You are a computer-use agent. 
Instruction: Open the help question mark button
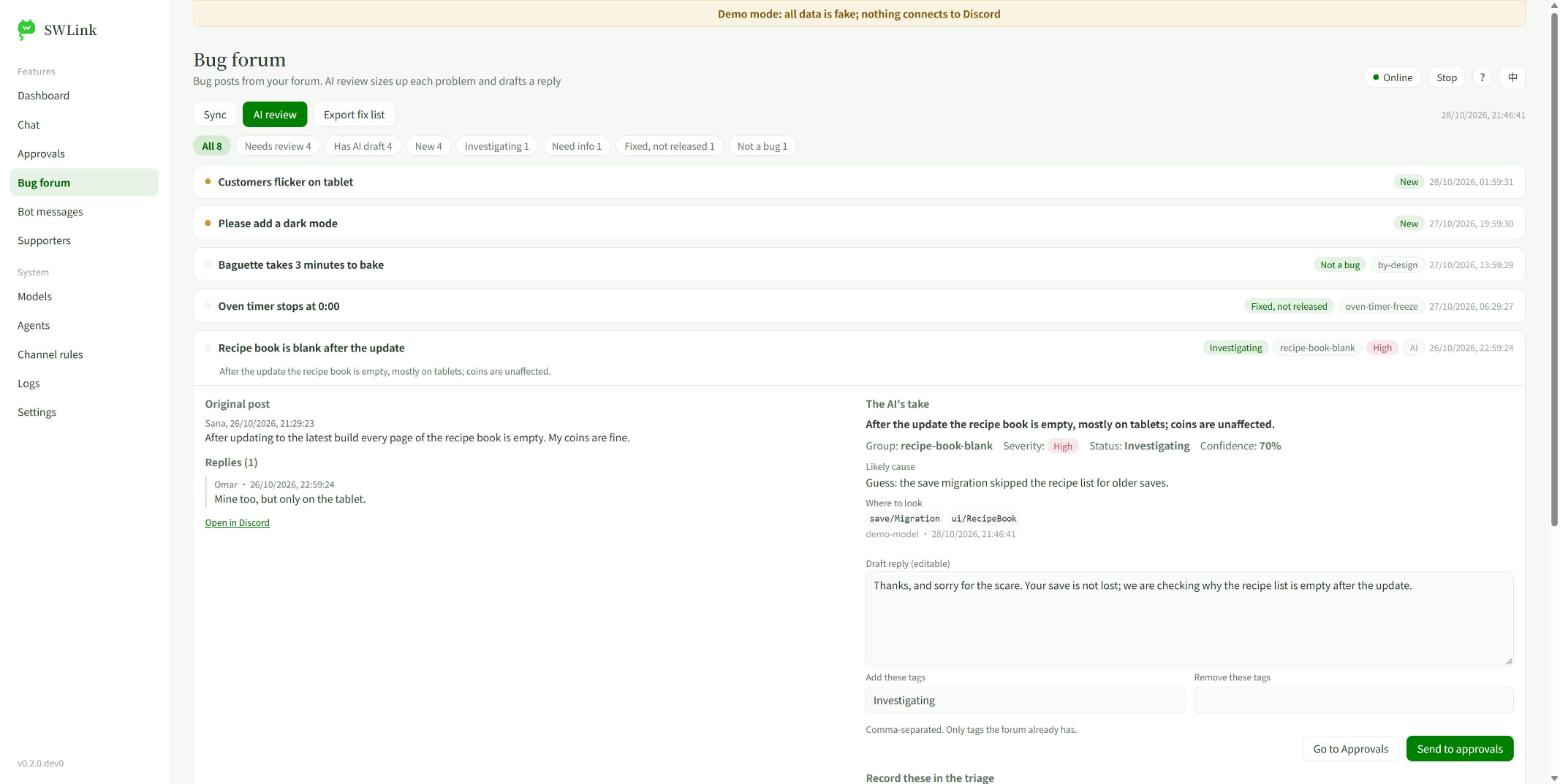(1482, 77)
